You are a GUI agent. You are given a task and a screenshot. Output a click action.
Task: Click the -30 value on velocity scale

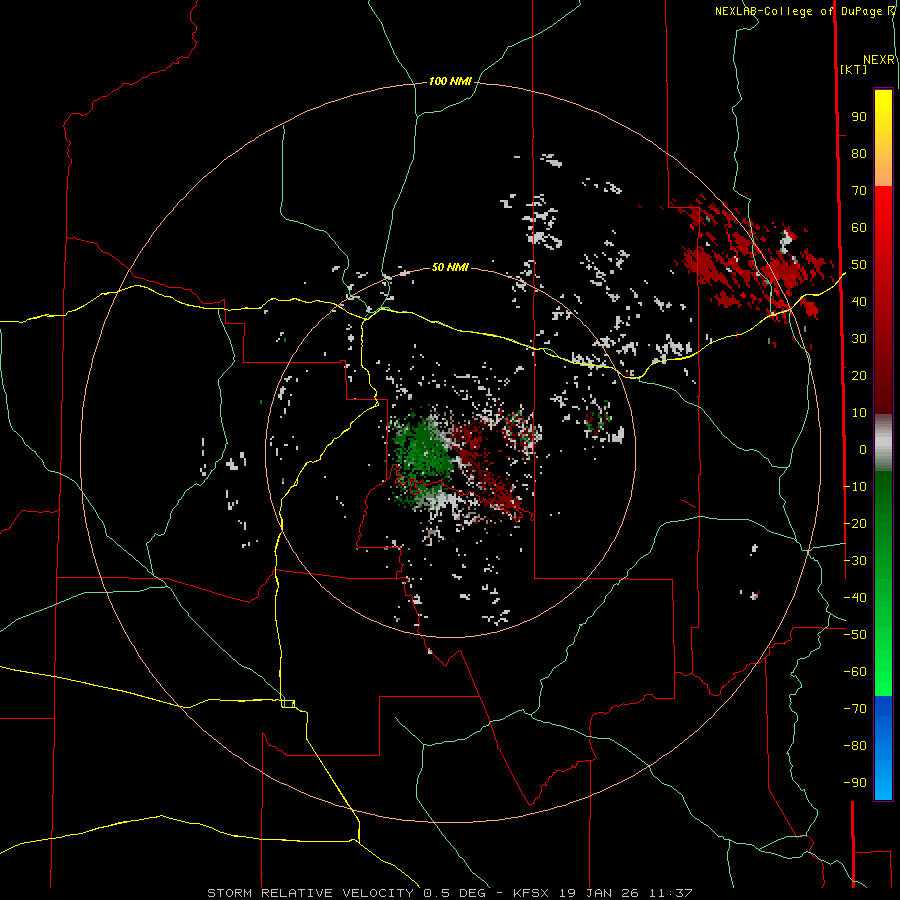855,561
